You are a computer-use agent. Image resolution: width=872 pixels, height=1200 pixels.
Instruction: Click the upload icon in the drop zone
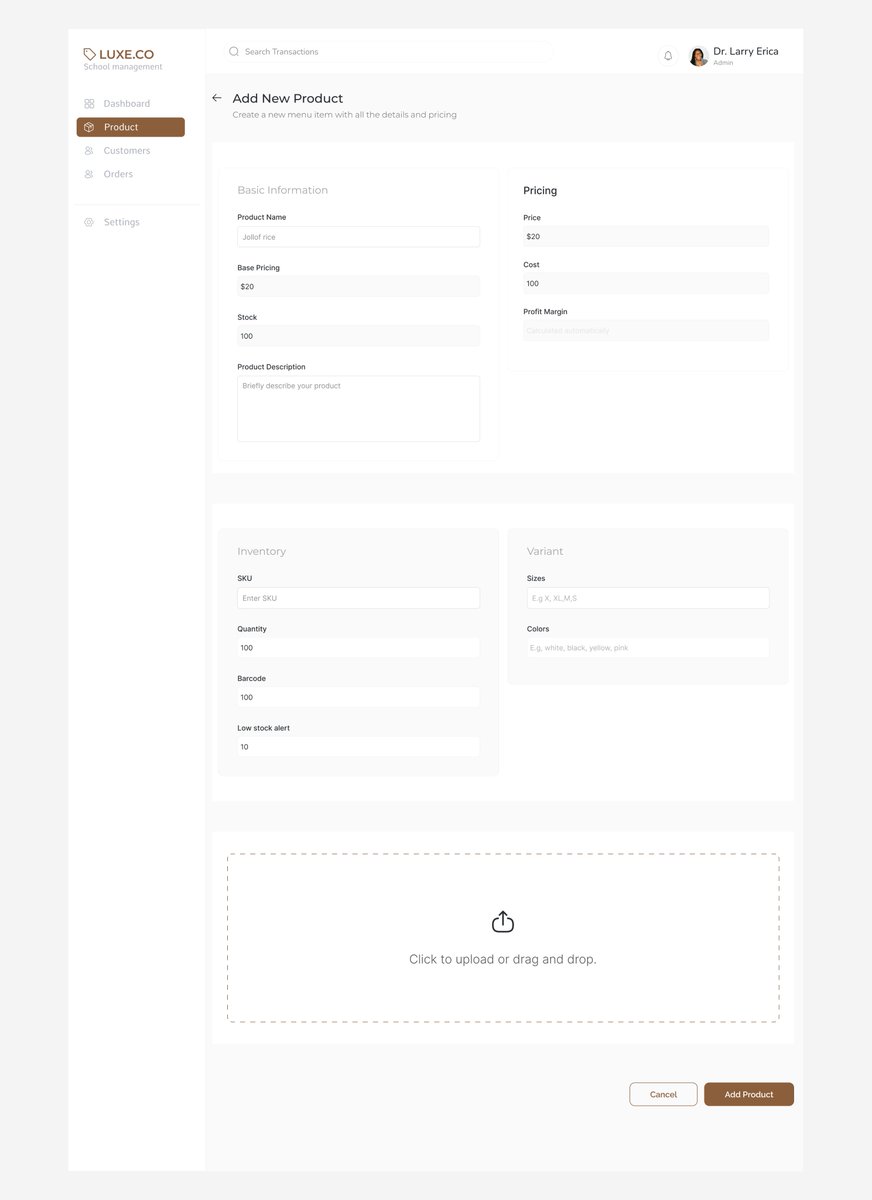(503, 922)
